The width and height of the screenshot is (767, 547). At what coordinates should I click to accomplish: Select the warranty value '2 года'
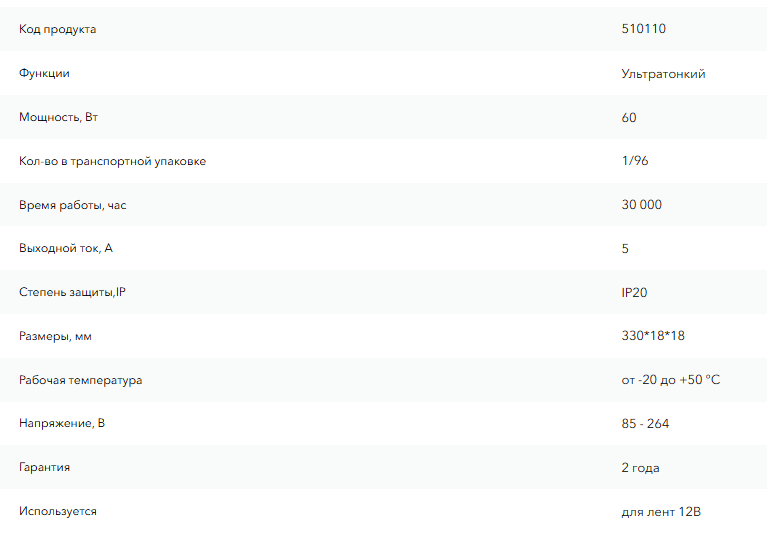click(x=640, y=468)
